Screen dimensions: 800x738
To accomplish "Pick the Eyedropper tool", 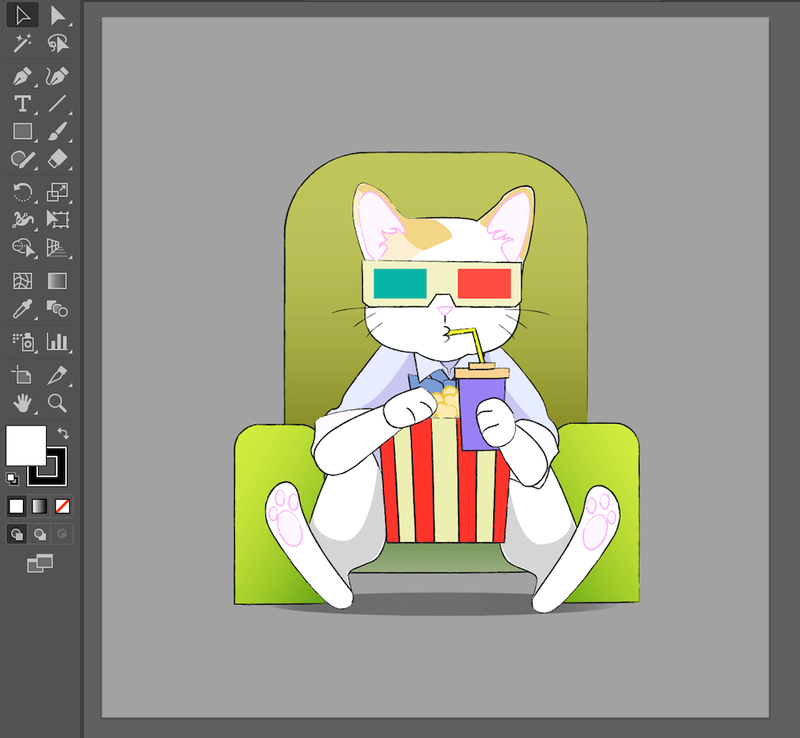I will [23, 309].
